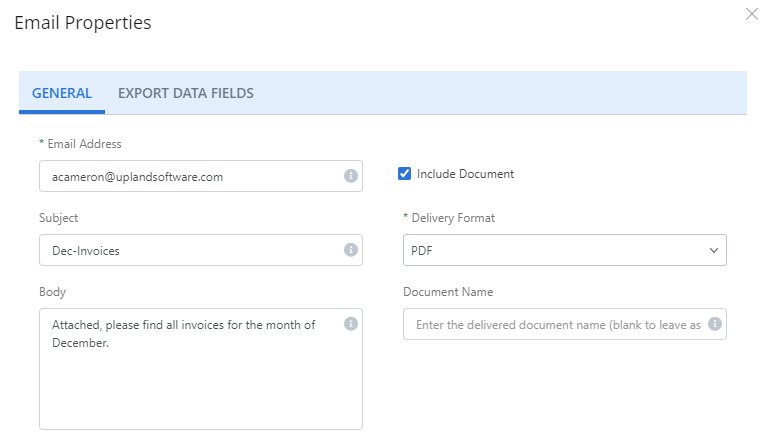Uncheck the Include Document checkbox

[x=405, y=174]
